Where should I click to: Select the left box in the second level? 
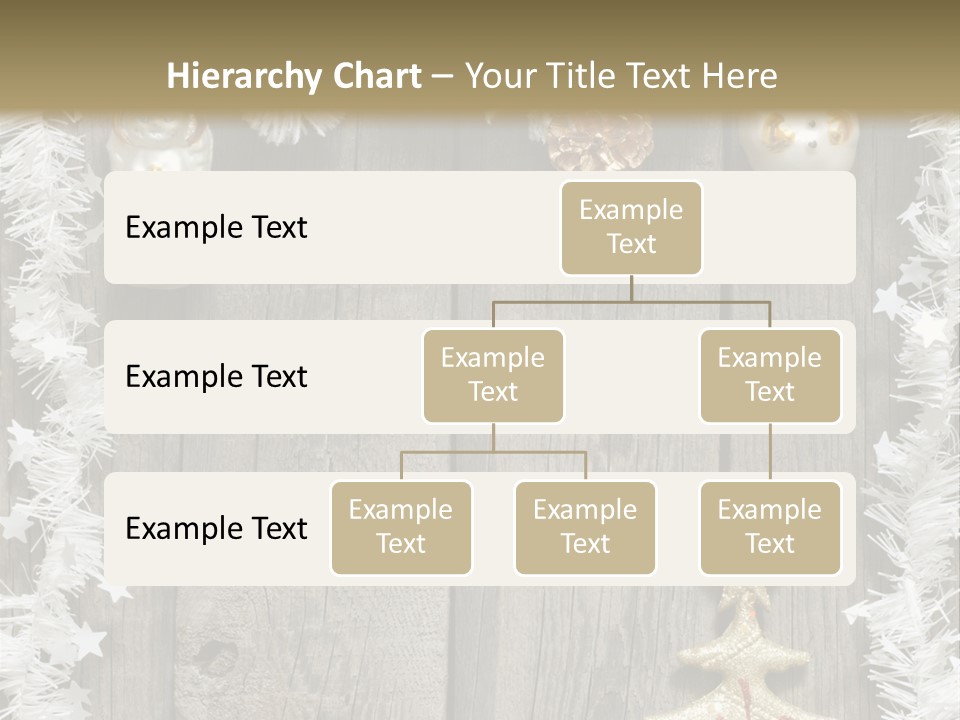(x=493, y=375)
